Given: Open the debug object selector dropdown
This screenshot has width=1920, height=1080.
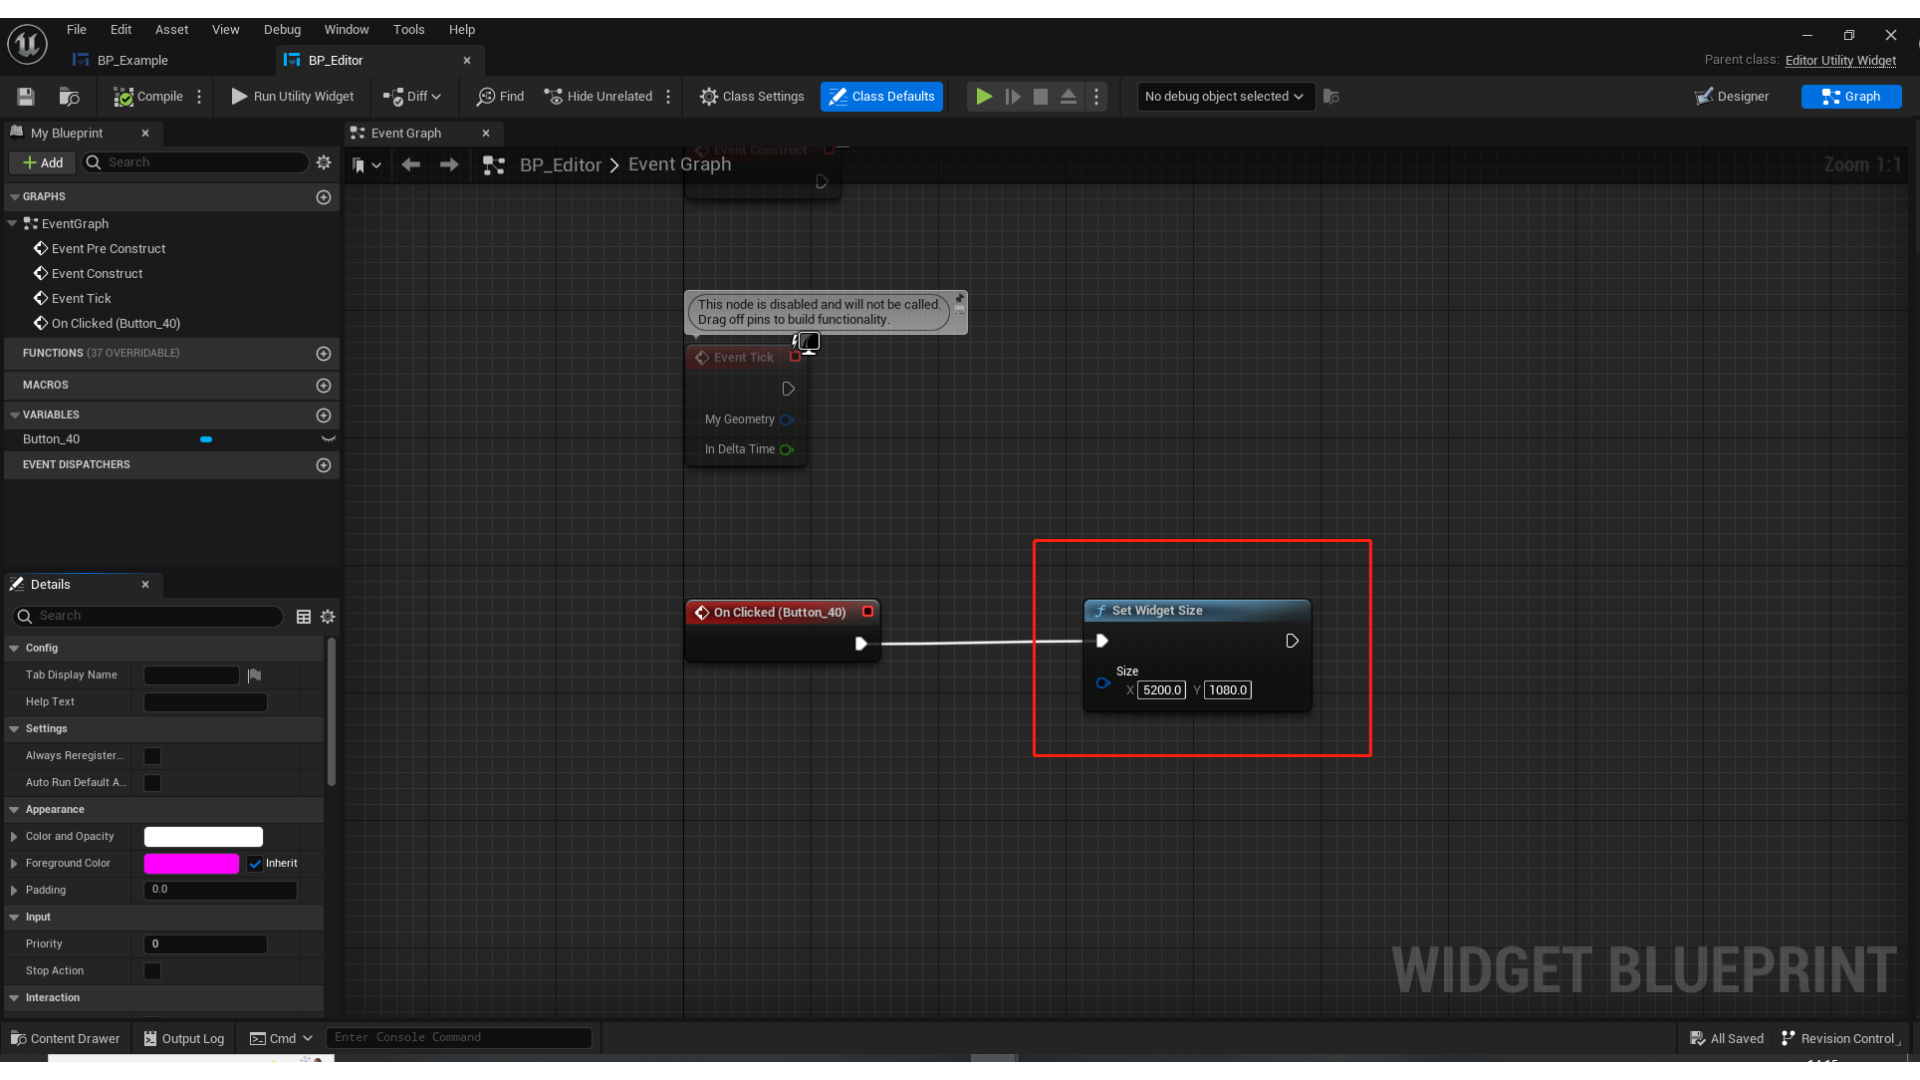Looking at the screenshot, I should (x=1225, y=96).
